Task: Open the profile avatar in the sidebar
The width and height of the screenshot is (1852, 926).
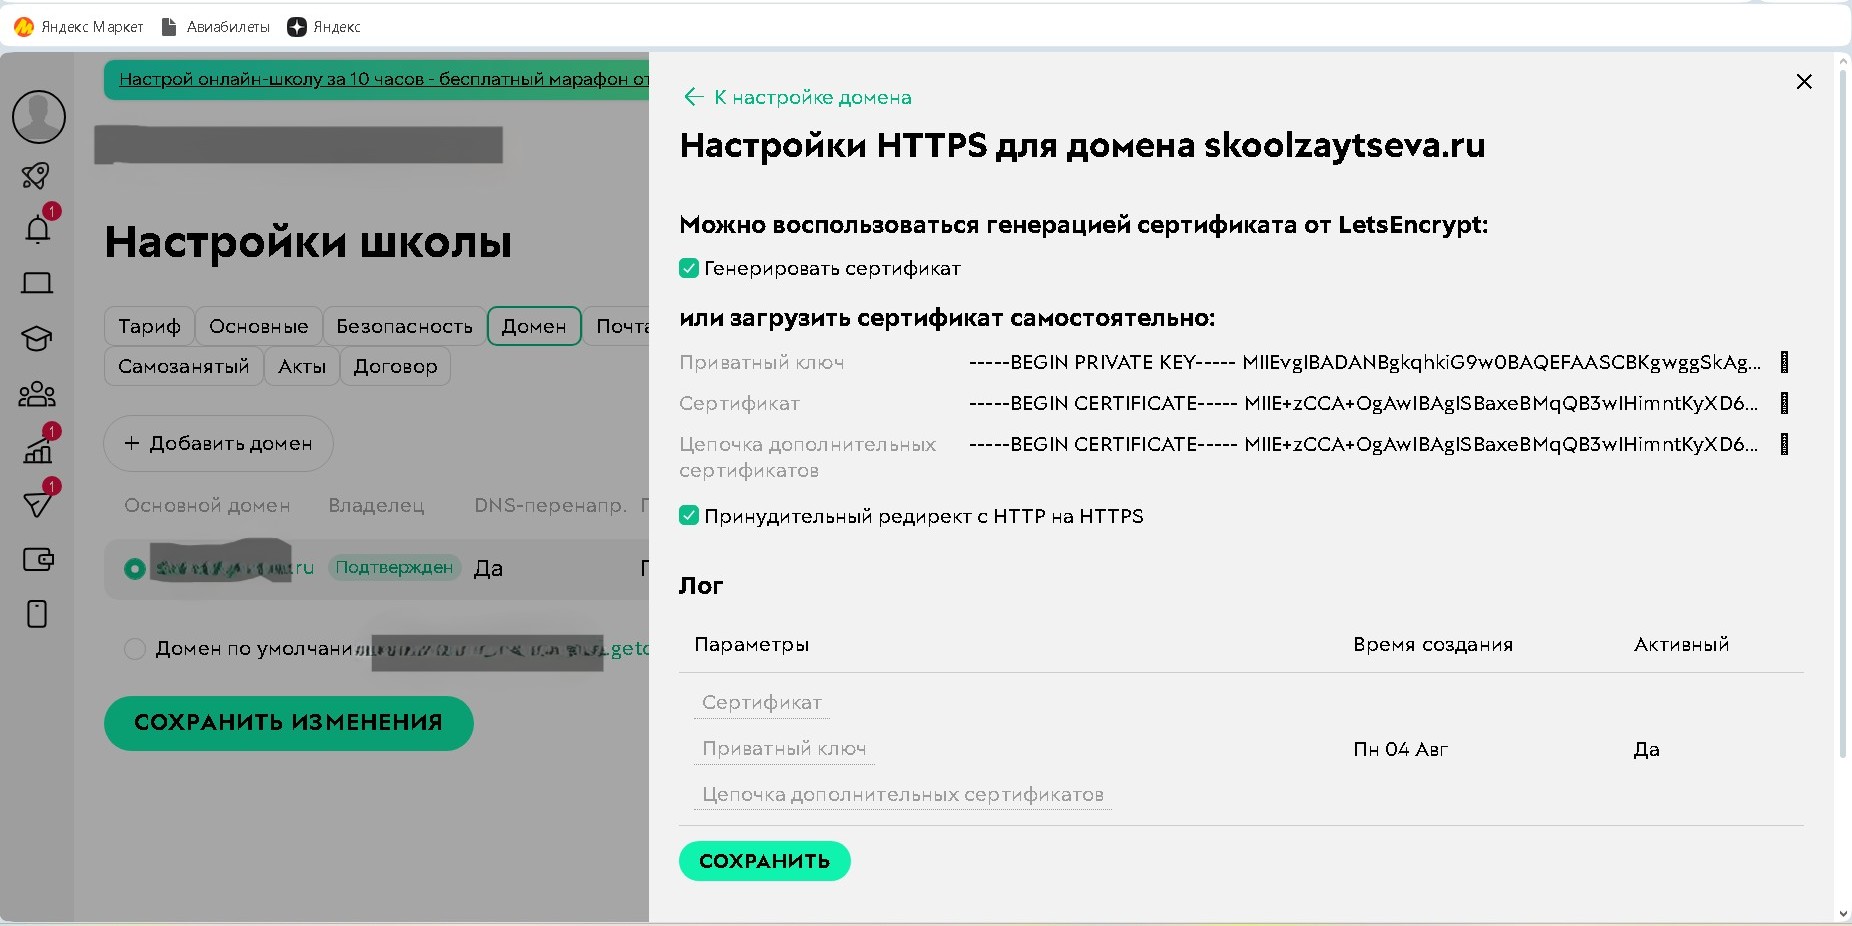Action: [x=38, y=117]
